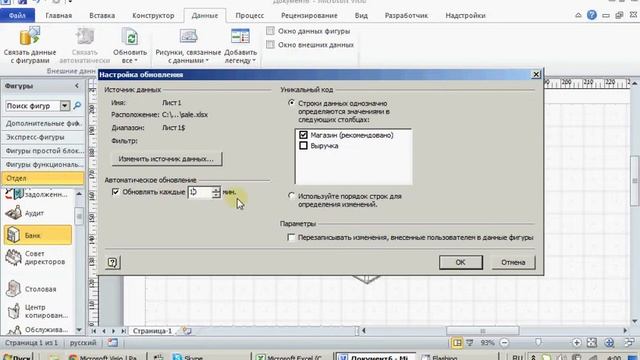Open the Файл tab
This screenshot has height=360, width=640.
[x=17, y=16]
